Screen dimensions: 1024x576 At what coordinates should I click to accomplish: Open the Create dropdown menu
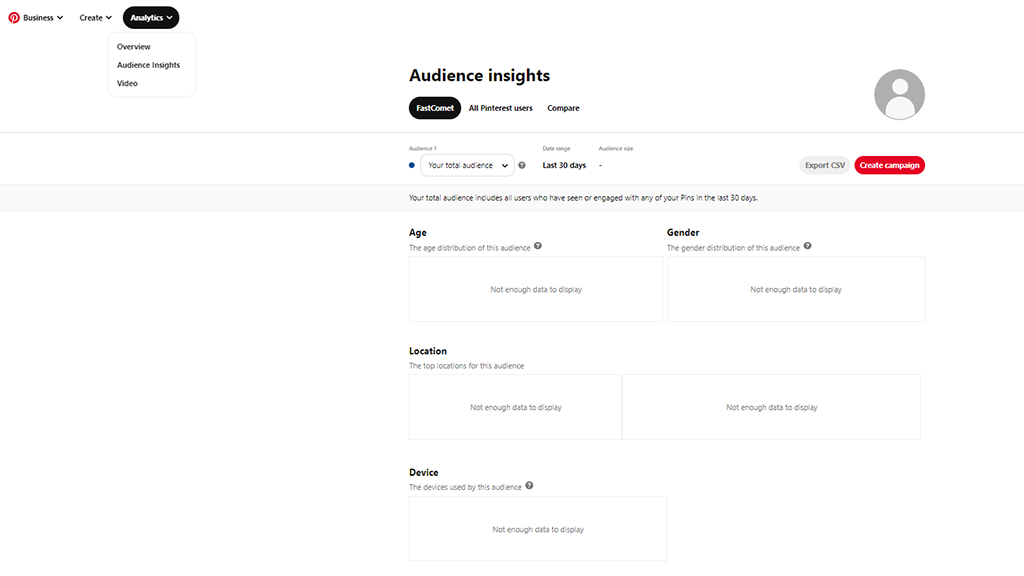(x=94, y=17)
